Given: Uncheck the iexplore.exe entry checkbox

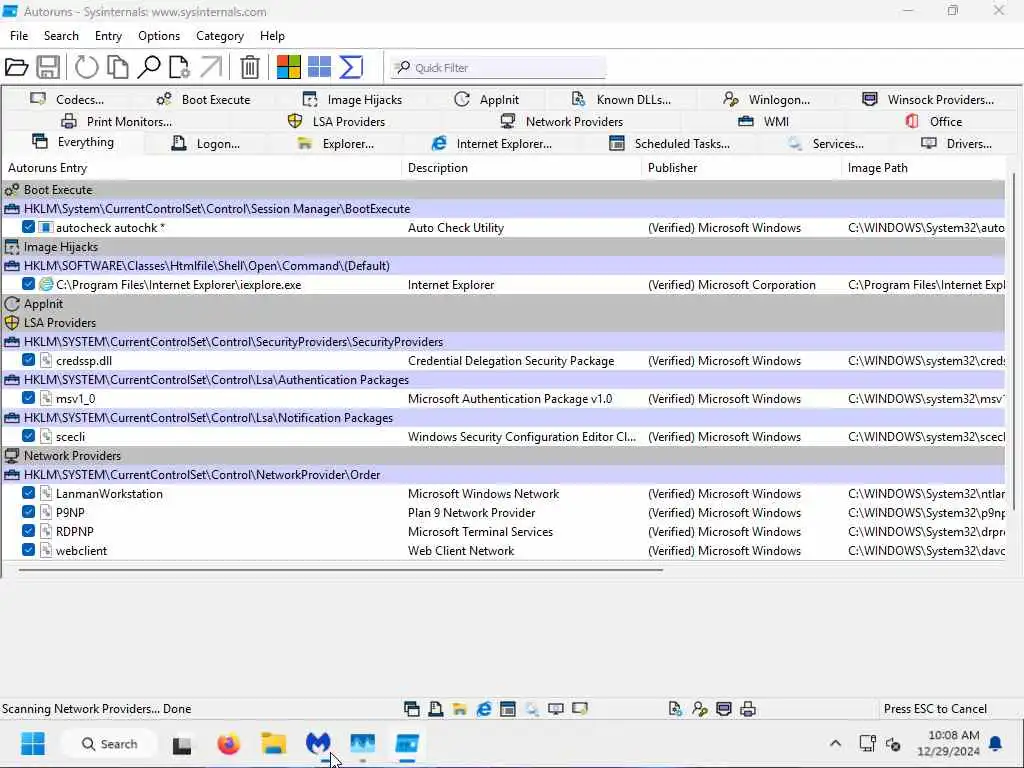Looking at the screenshot, I should click(x=28, y=284).
